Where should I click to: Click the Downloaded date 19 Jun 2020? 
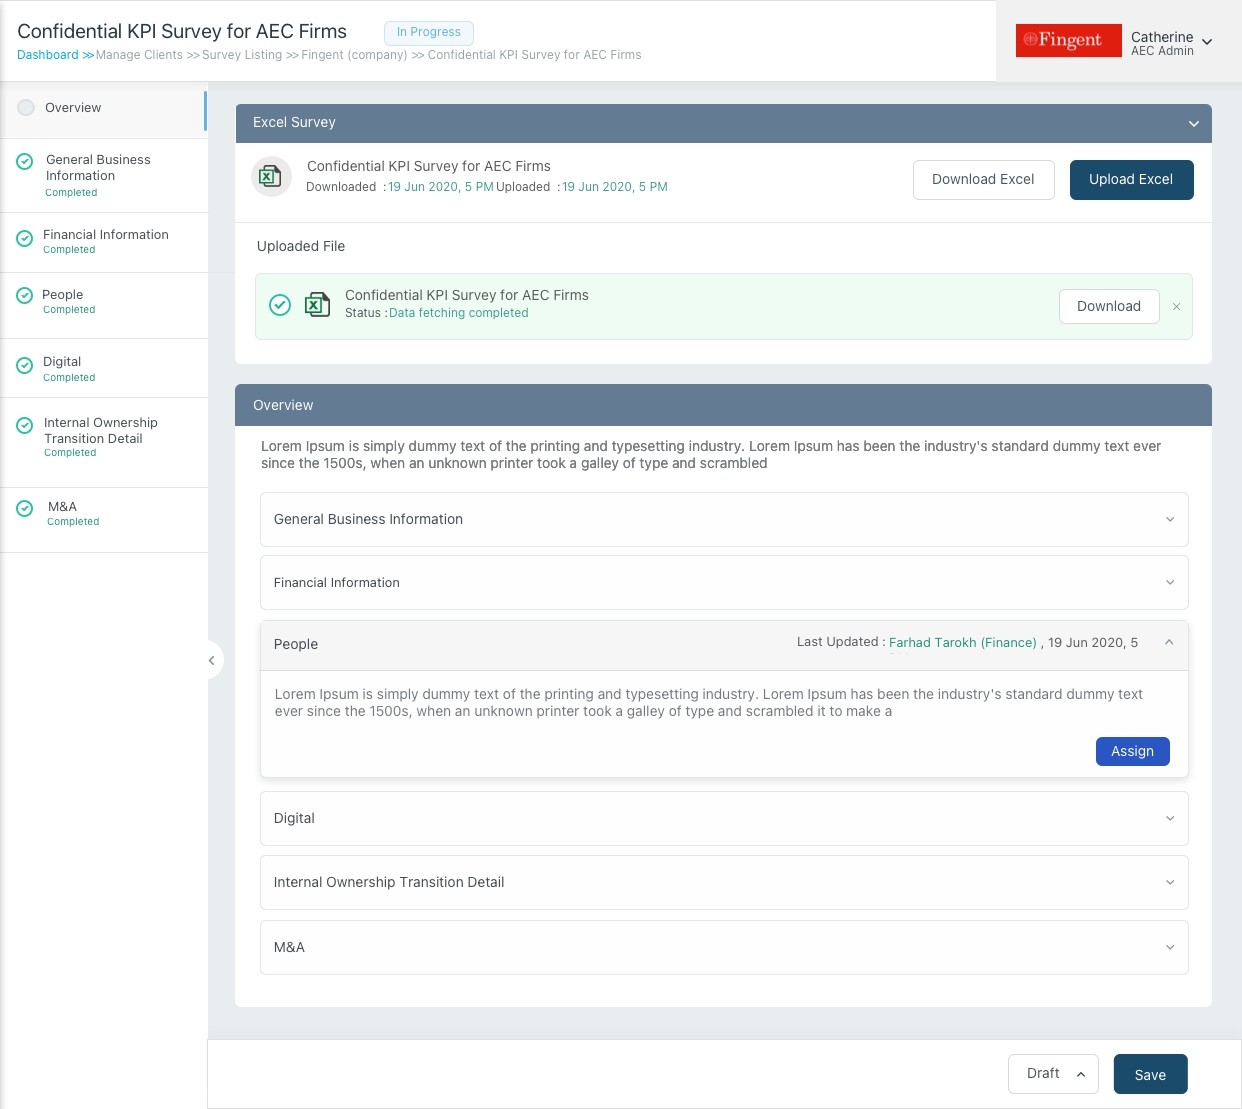pos(440,187)
